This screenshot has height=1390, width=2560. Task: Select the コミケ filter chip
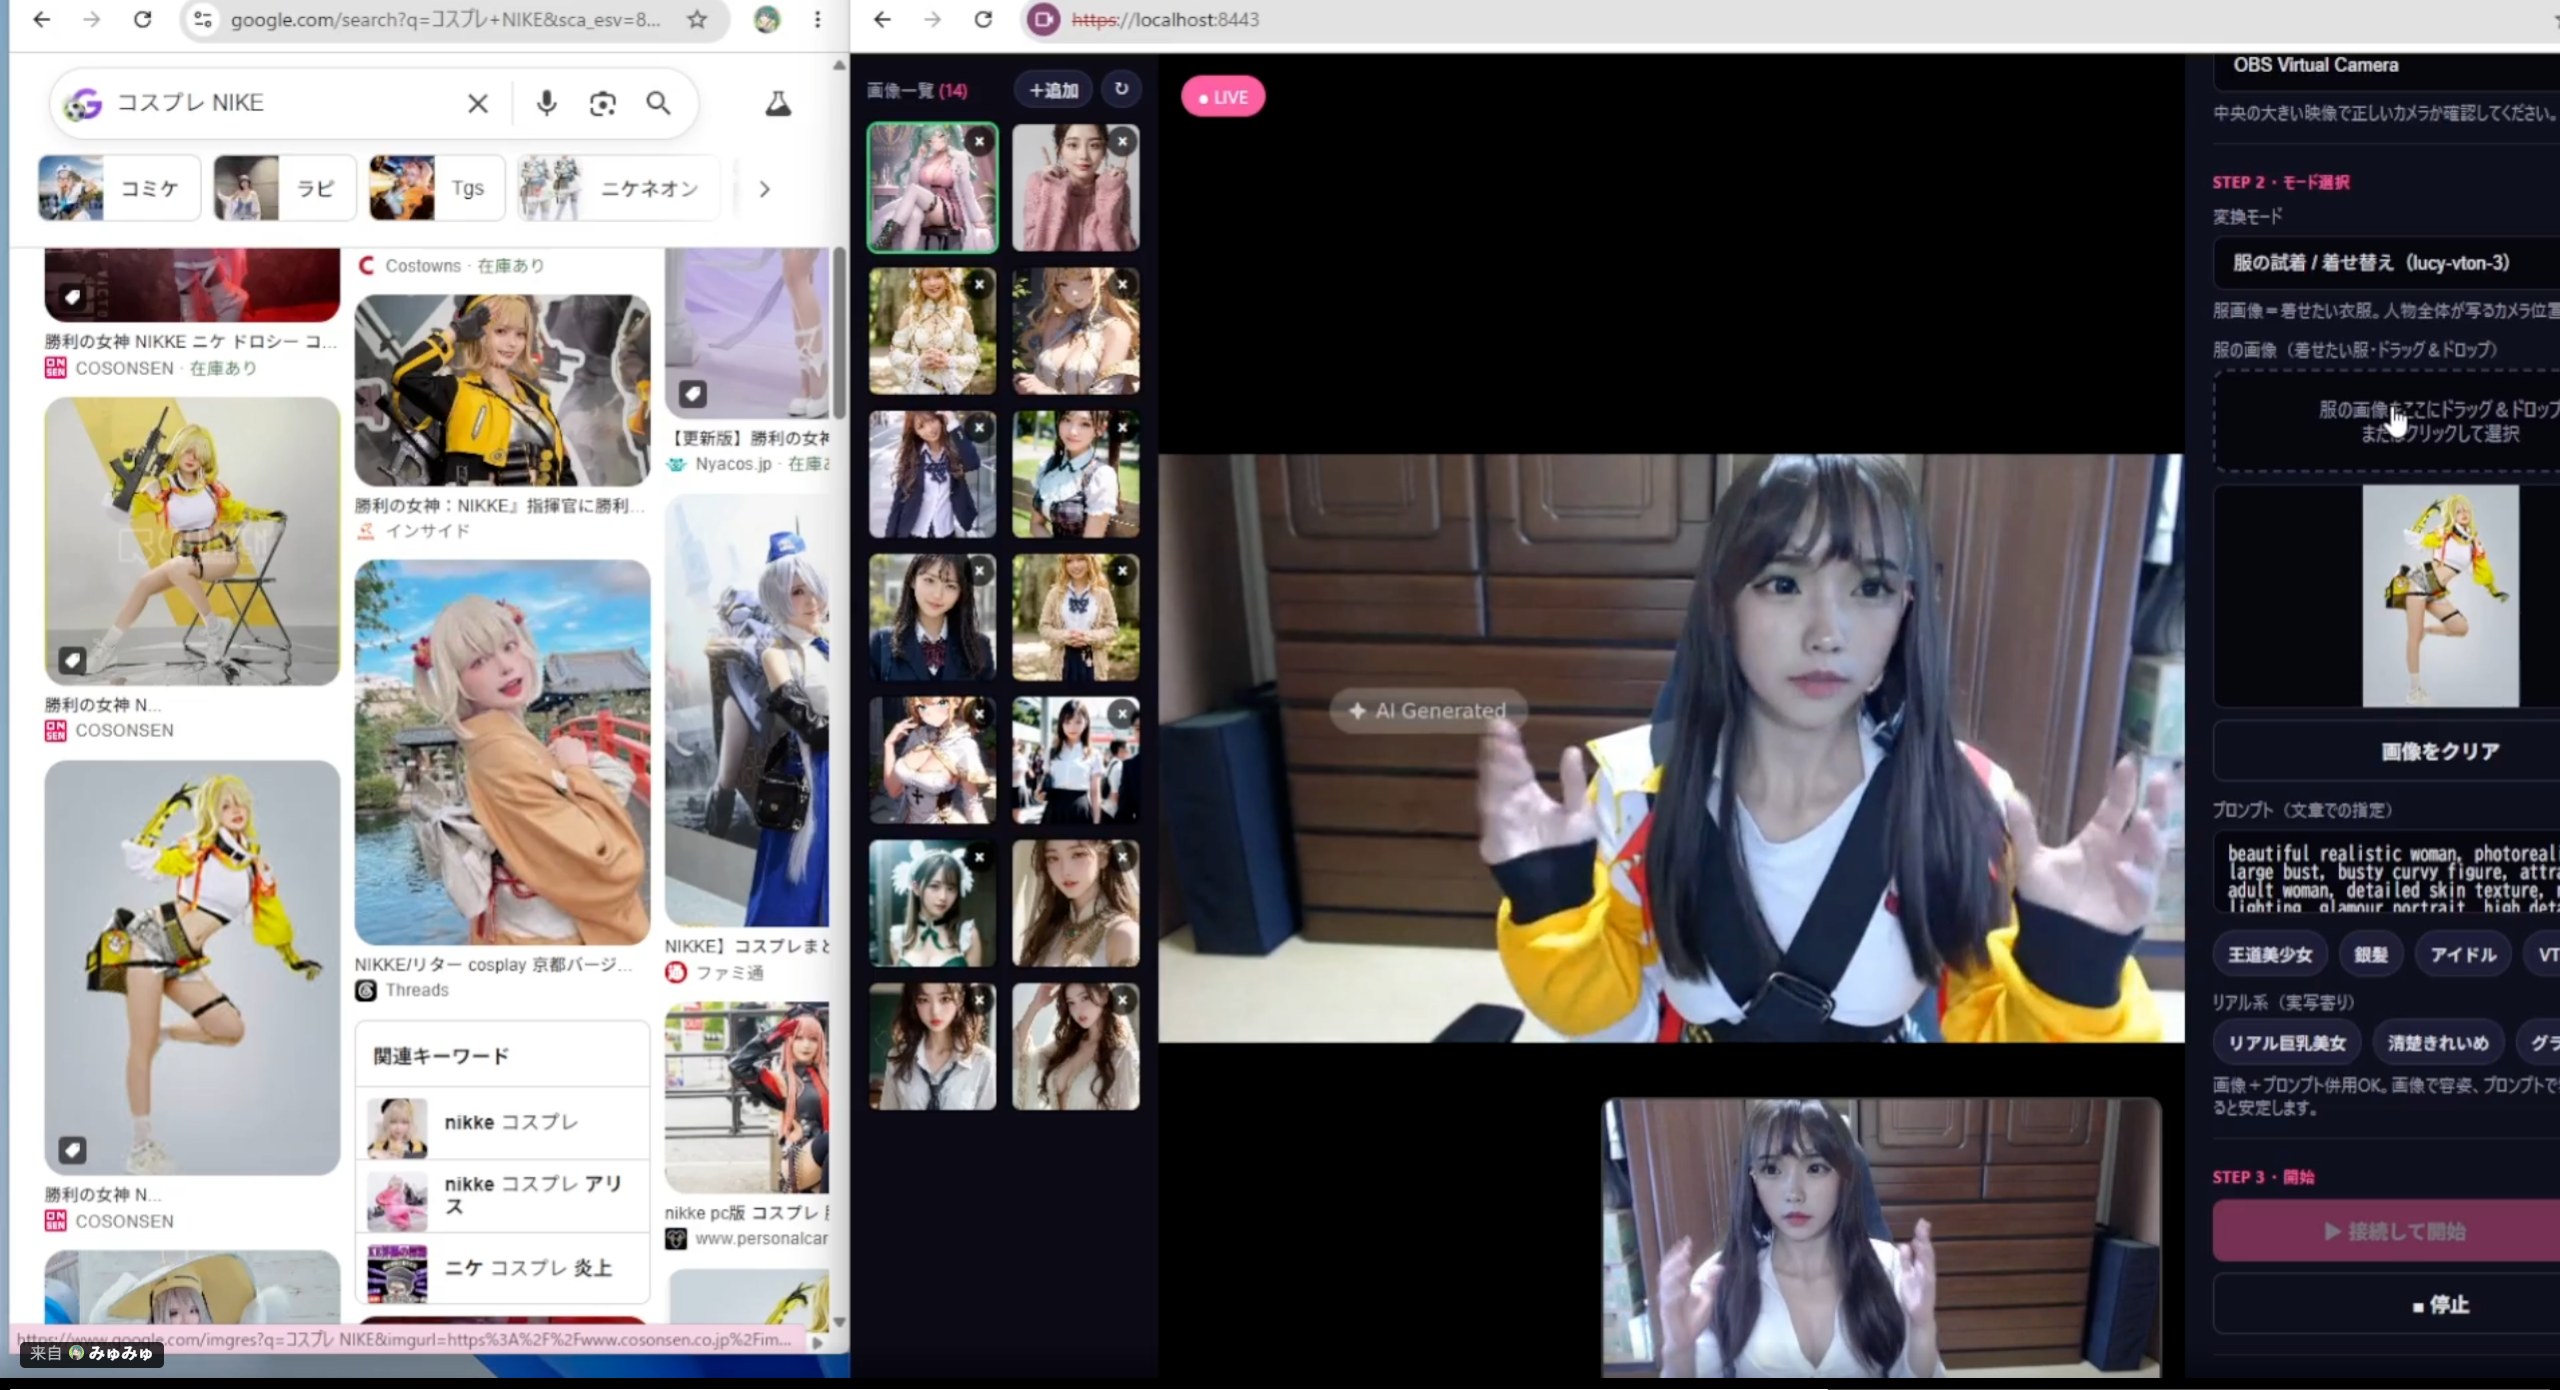tap(119, 188)
